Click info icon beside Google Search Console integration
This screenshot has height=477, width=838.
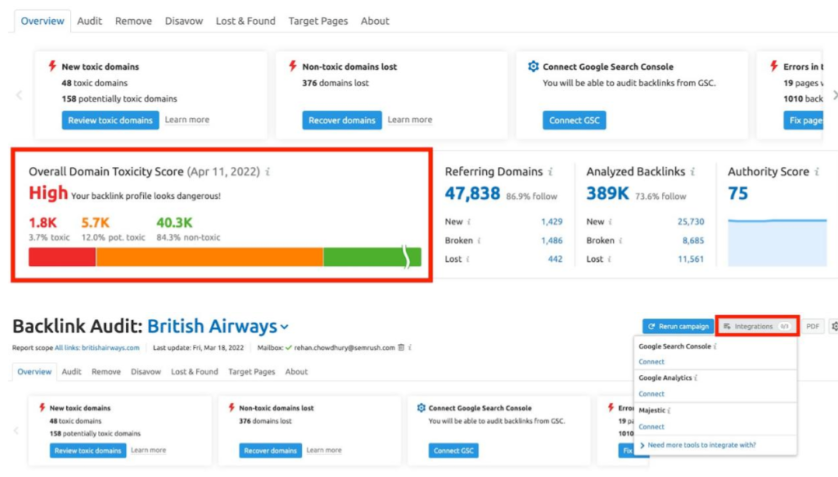(715, 346)
